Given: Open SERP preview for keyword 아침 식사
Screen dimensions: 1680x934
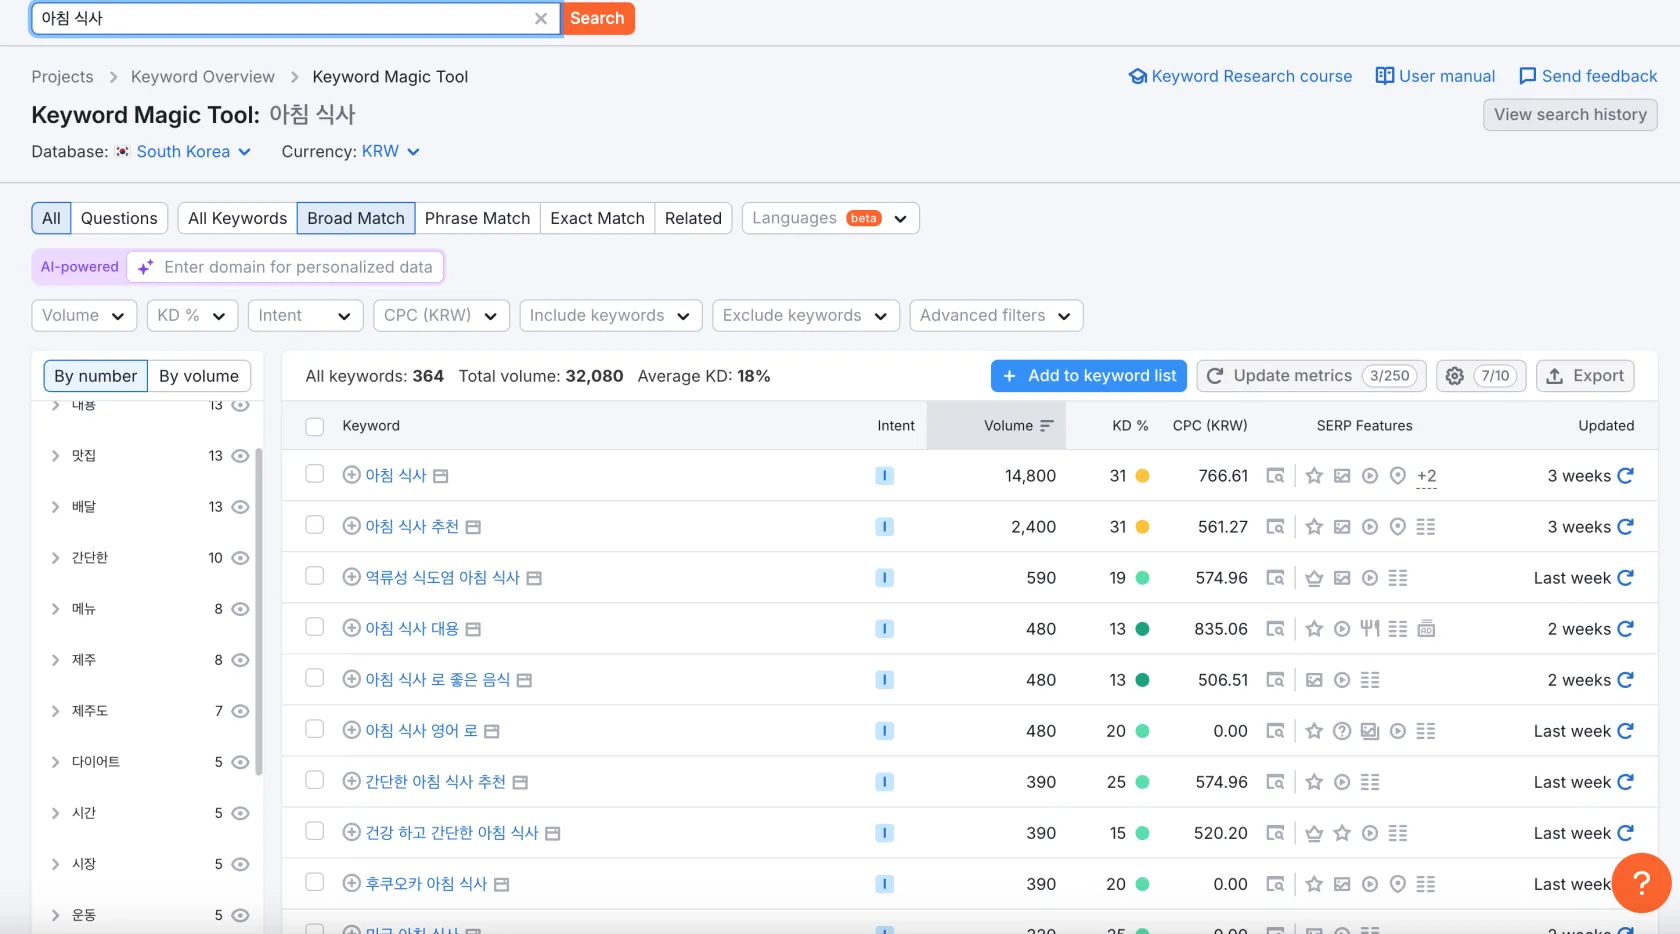Looking at the screenshot, I should click(x=1276, y=476).
